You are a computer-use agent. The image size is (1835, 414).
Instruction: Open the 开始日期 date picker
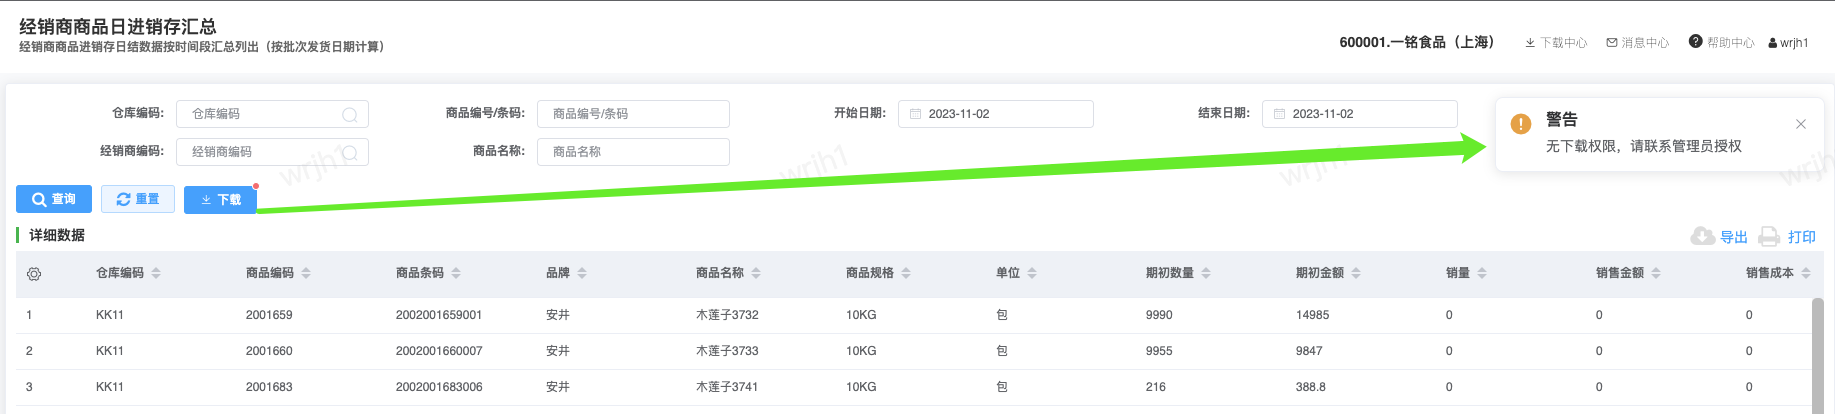point(995,114)
